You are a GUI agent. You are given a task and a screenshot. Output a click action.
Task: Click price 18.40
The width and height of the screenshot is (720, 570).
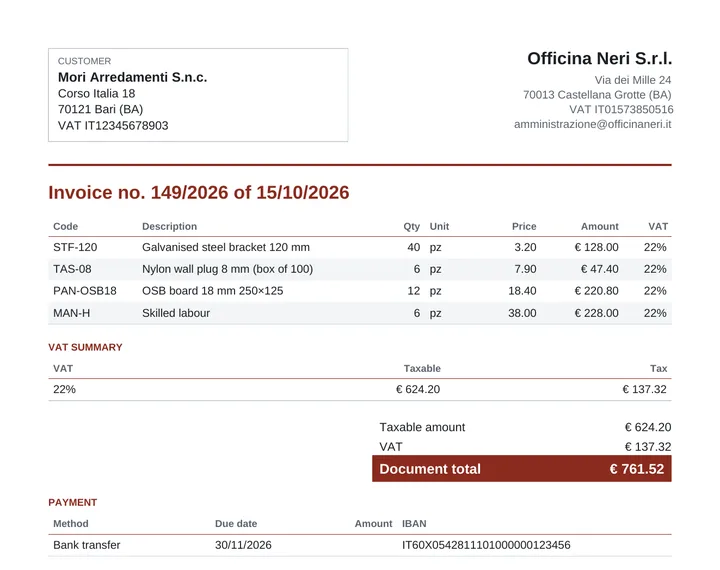pos(522,291)
